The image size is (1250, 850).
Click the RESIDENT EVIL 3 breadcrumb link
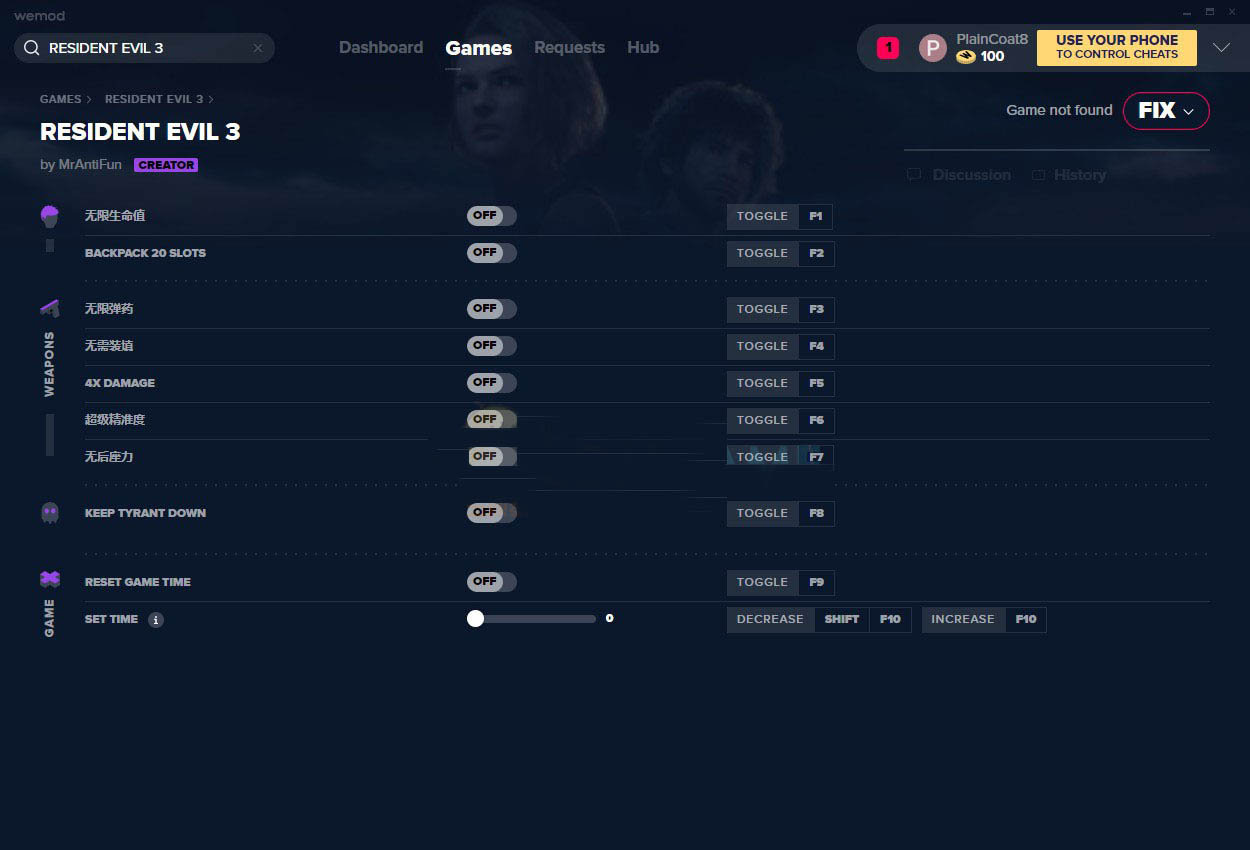(x=154, y=99)
